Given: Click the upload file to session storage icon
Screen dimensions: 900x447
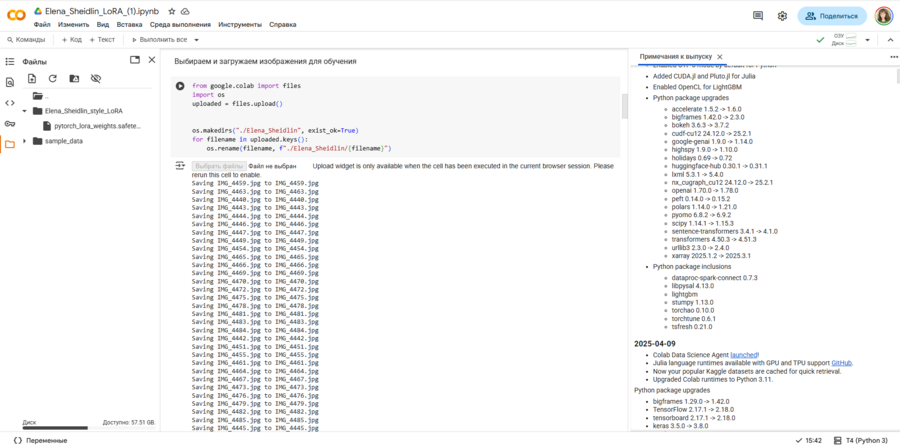Looking at the screenshot, I should coord(32,78).
